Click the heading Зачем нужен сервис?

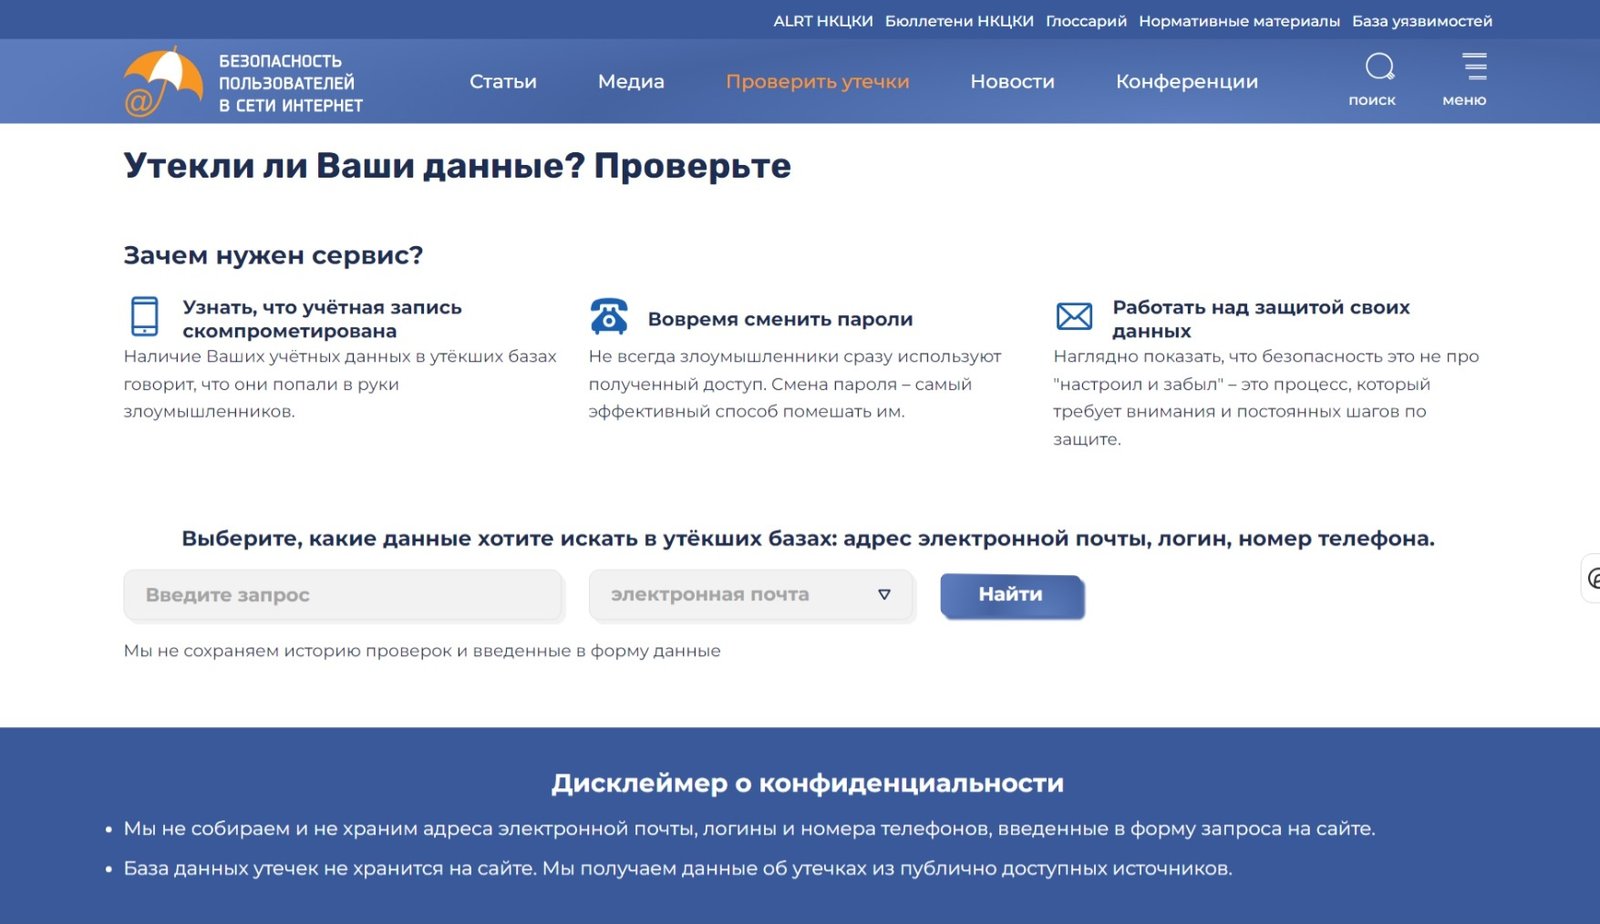273,256
